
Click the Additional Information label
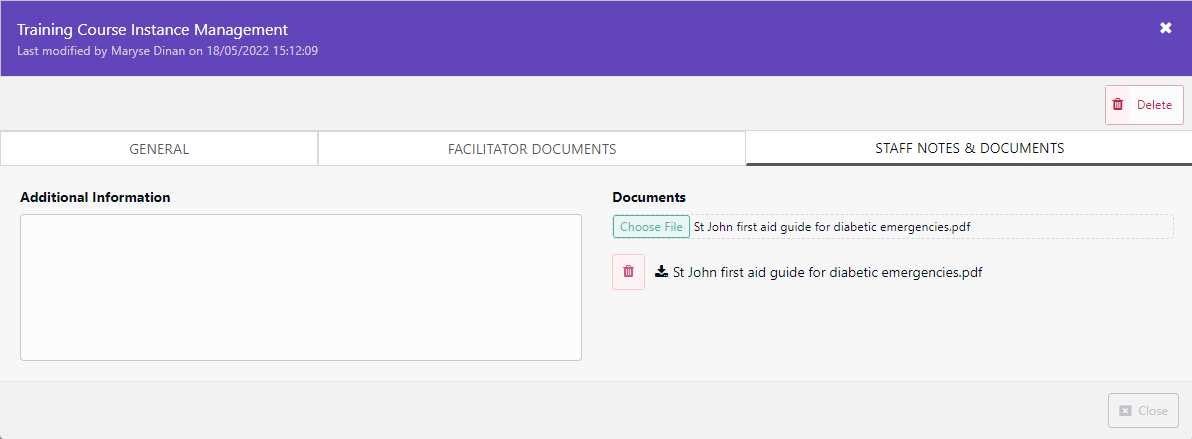(x=95, y=197)
